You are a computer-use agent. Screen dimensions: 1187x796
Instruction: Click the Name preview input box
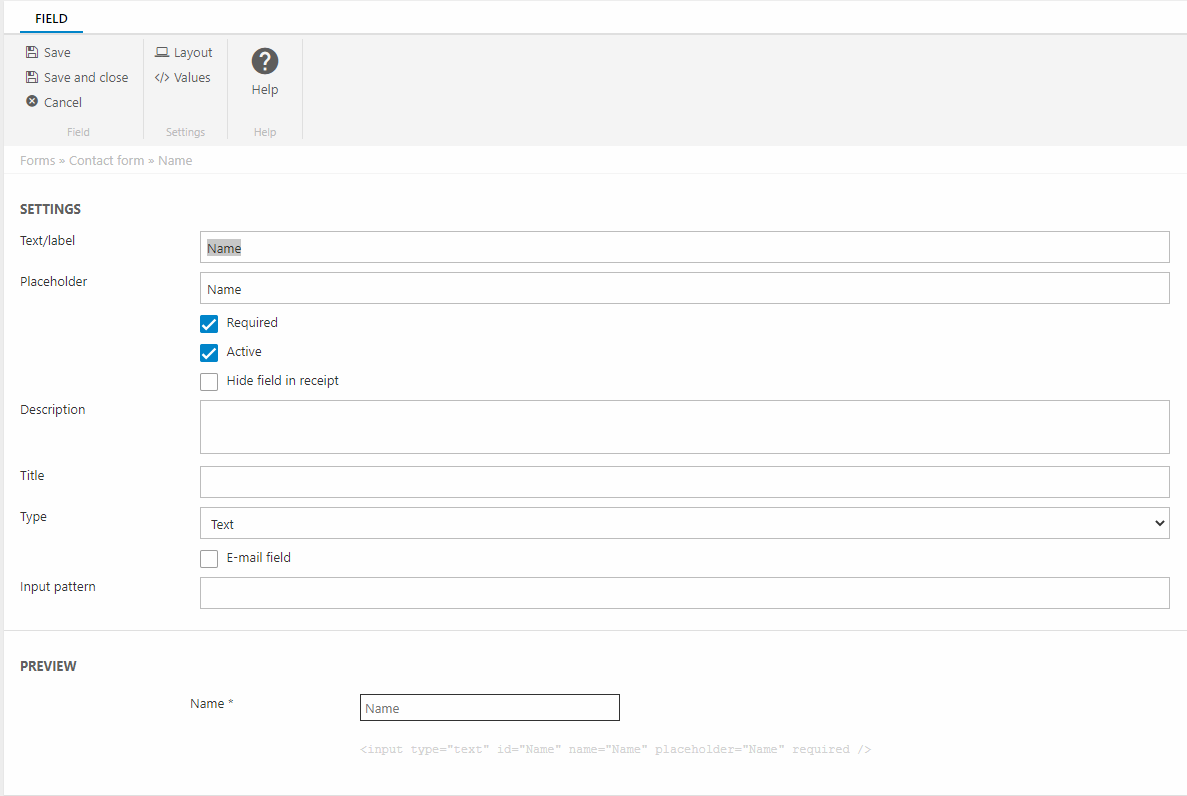coord(489,708)
